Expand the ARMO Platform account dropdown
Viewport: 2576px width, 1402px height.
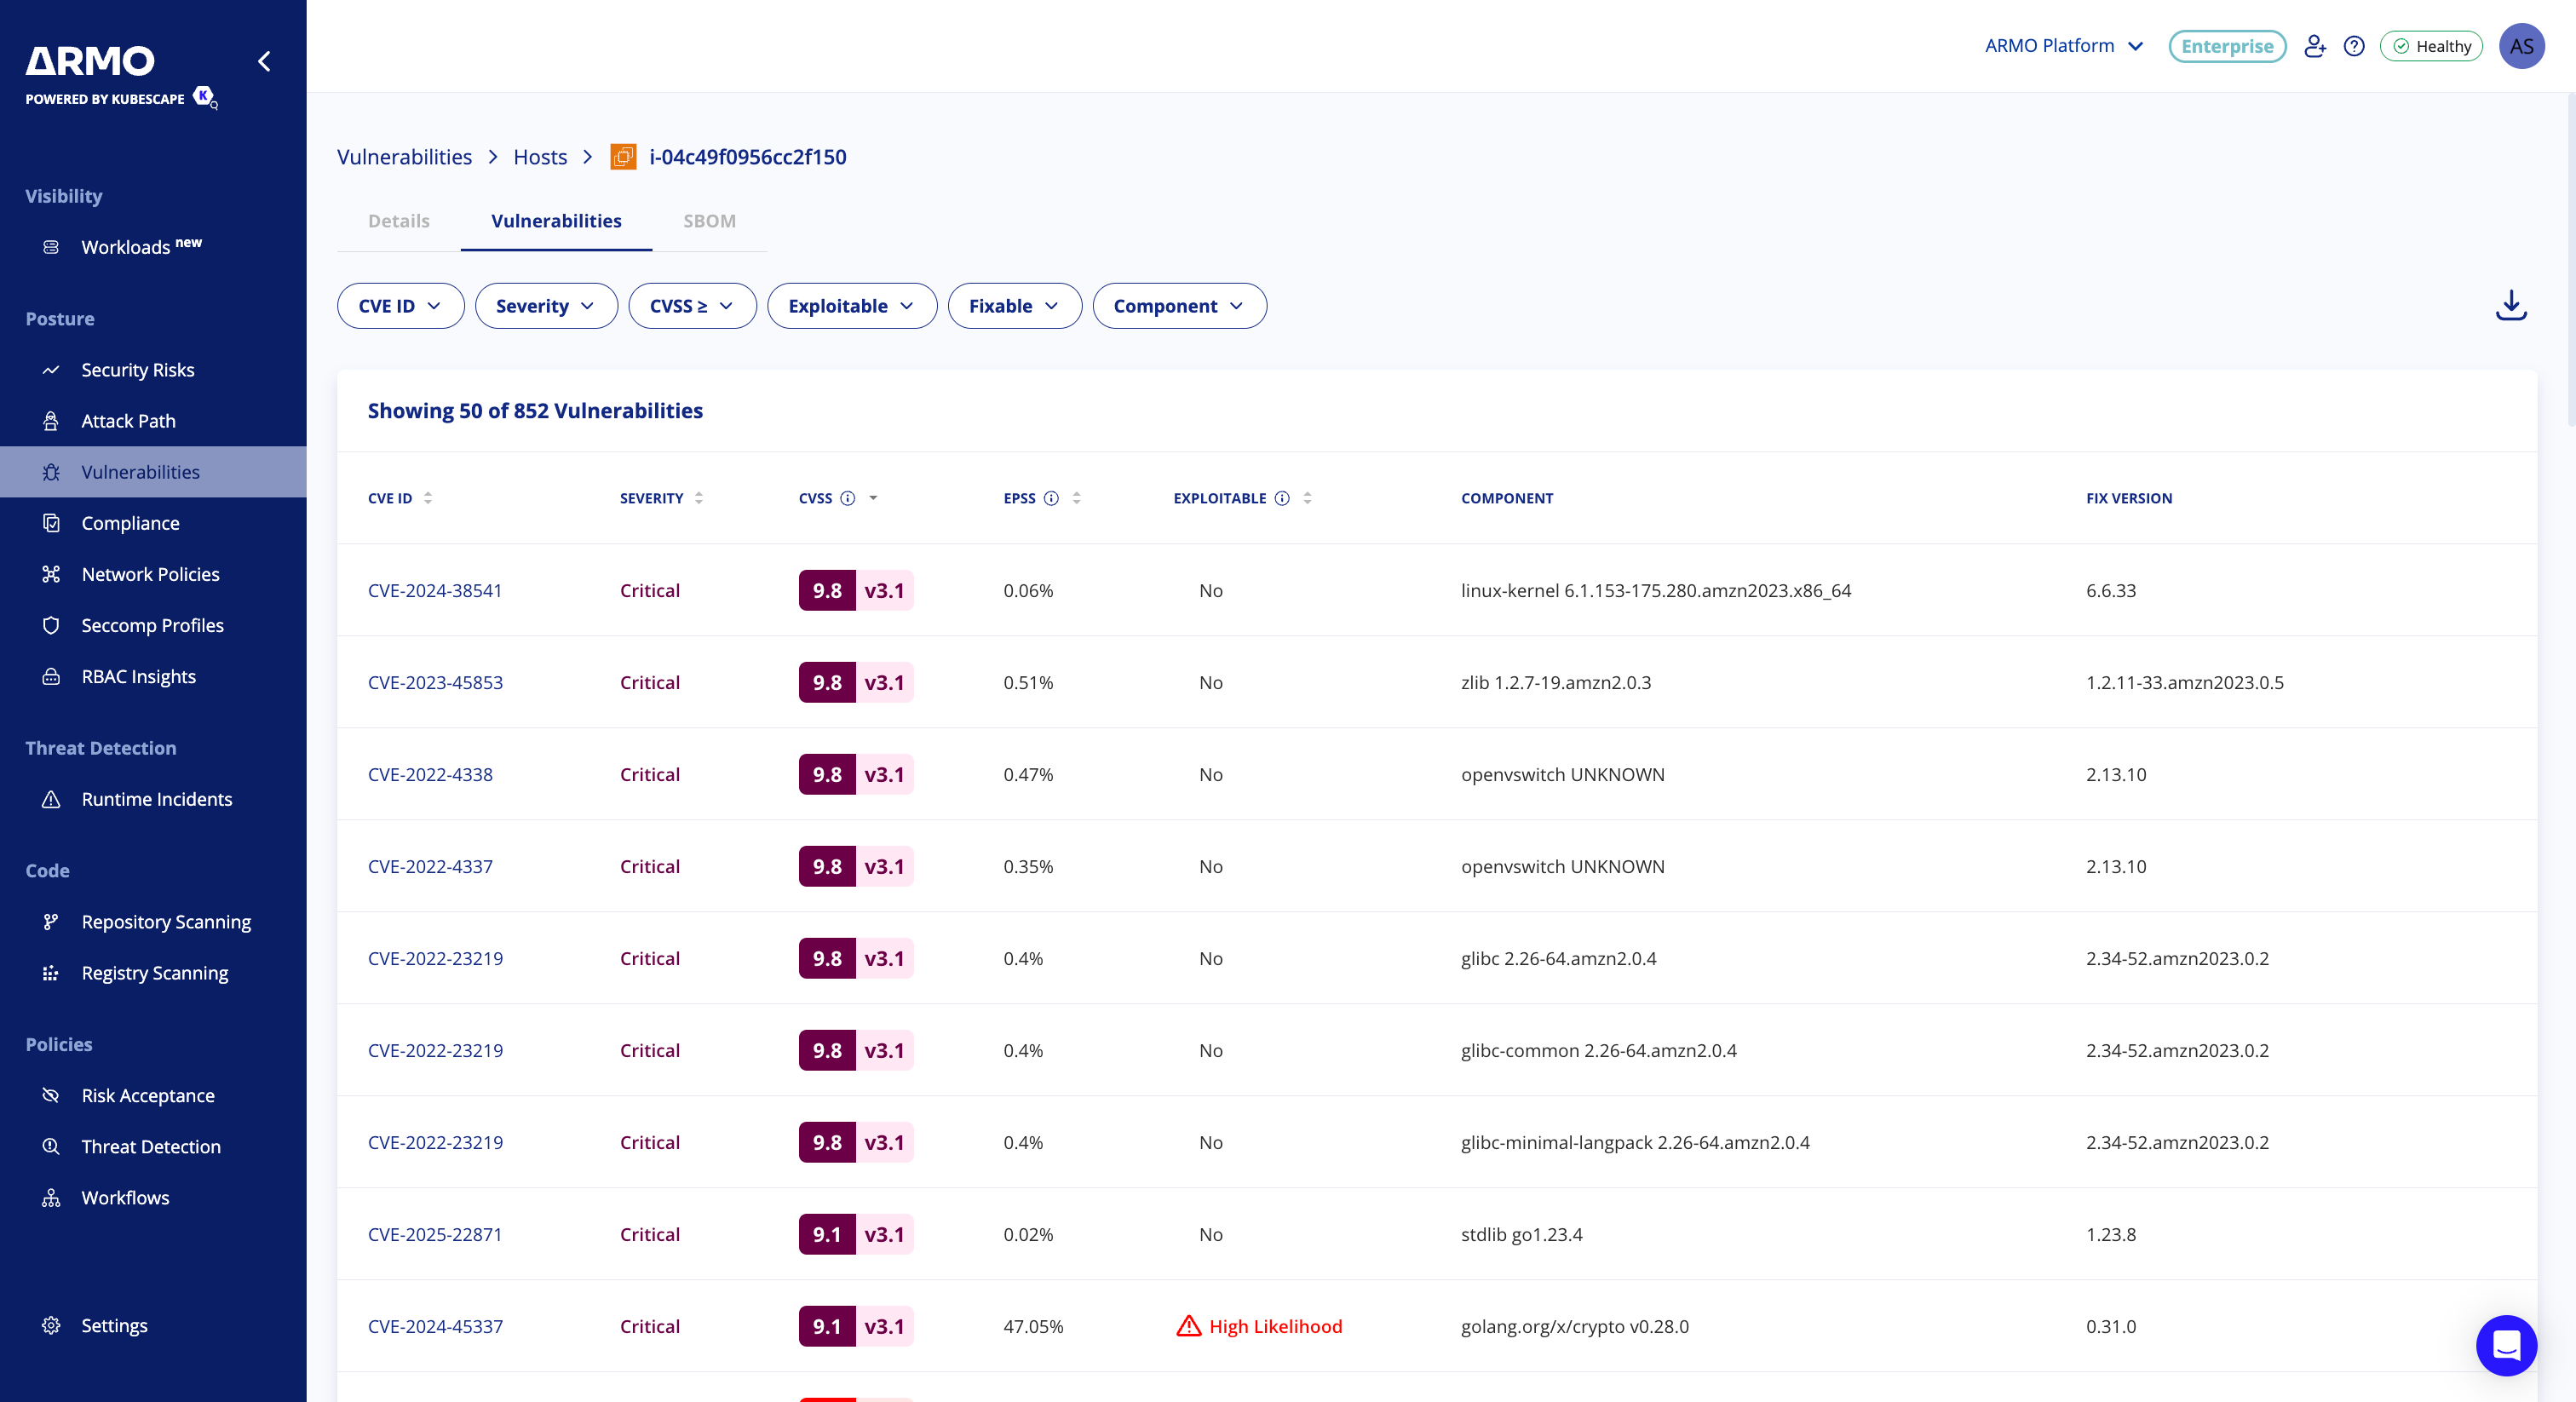pyautogui.click(x=2064, y=46)
